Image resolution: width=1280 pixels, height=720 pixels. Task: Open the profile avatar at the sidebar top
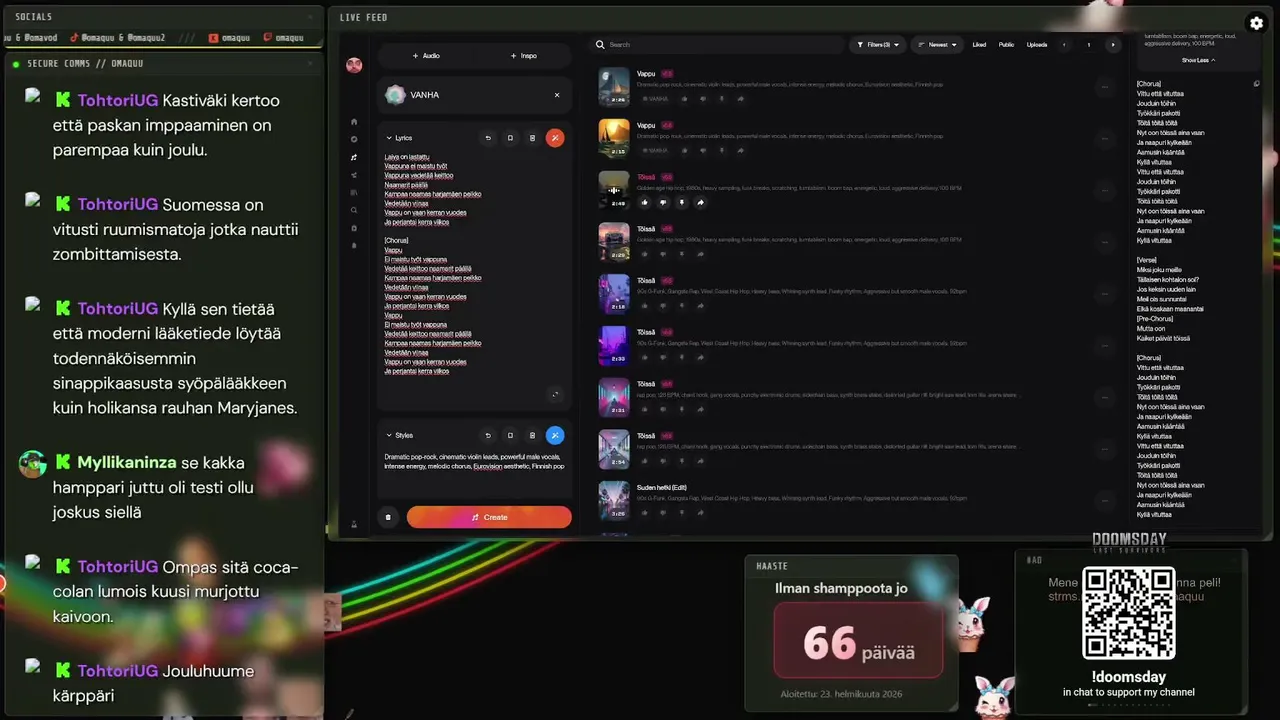pyautogui.click(x=354, y=65)
